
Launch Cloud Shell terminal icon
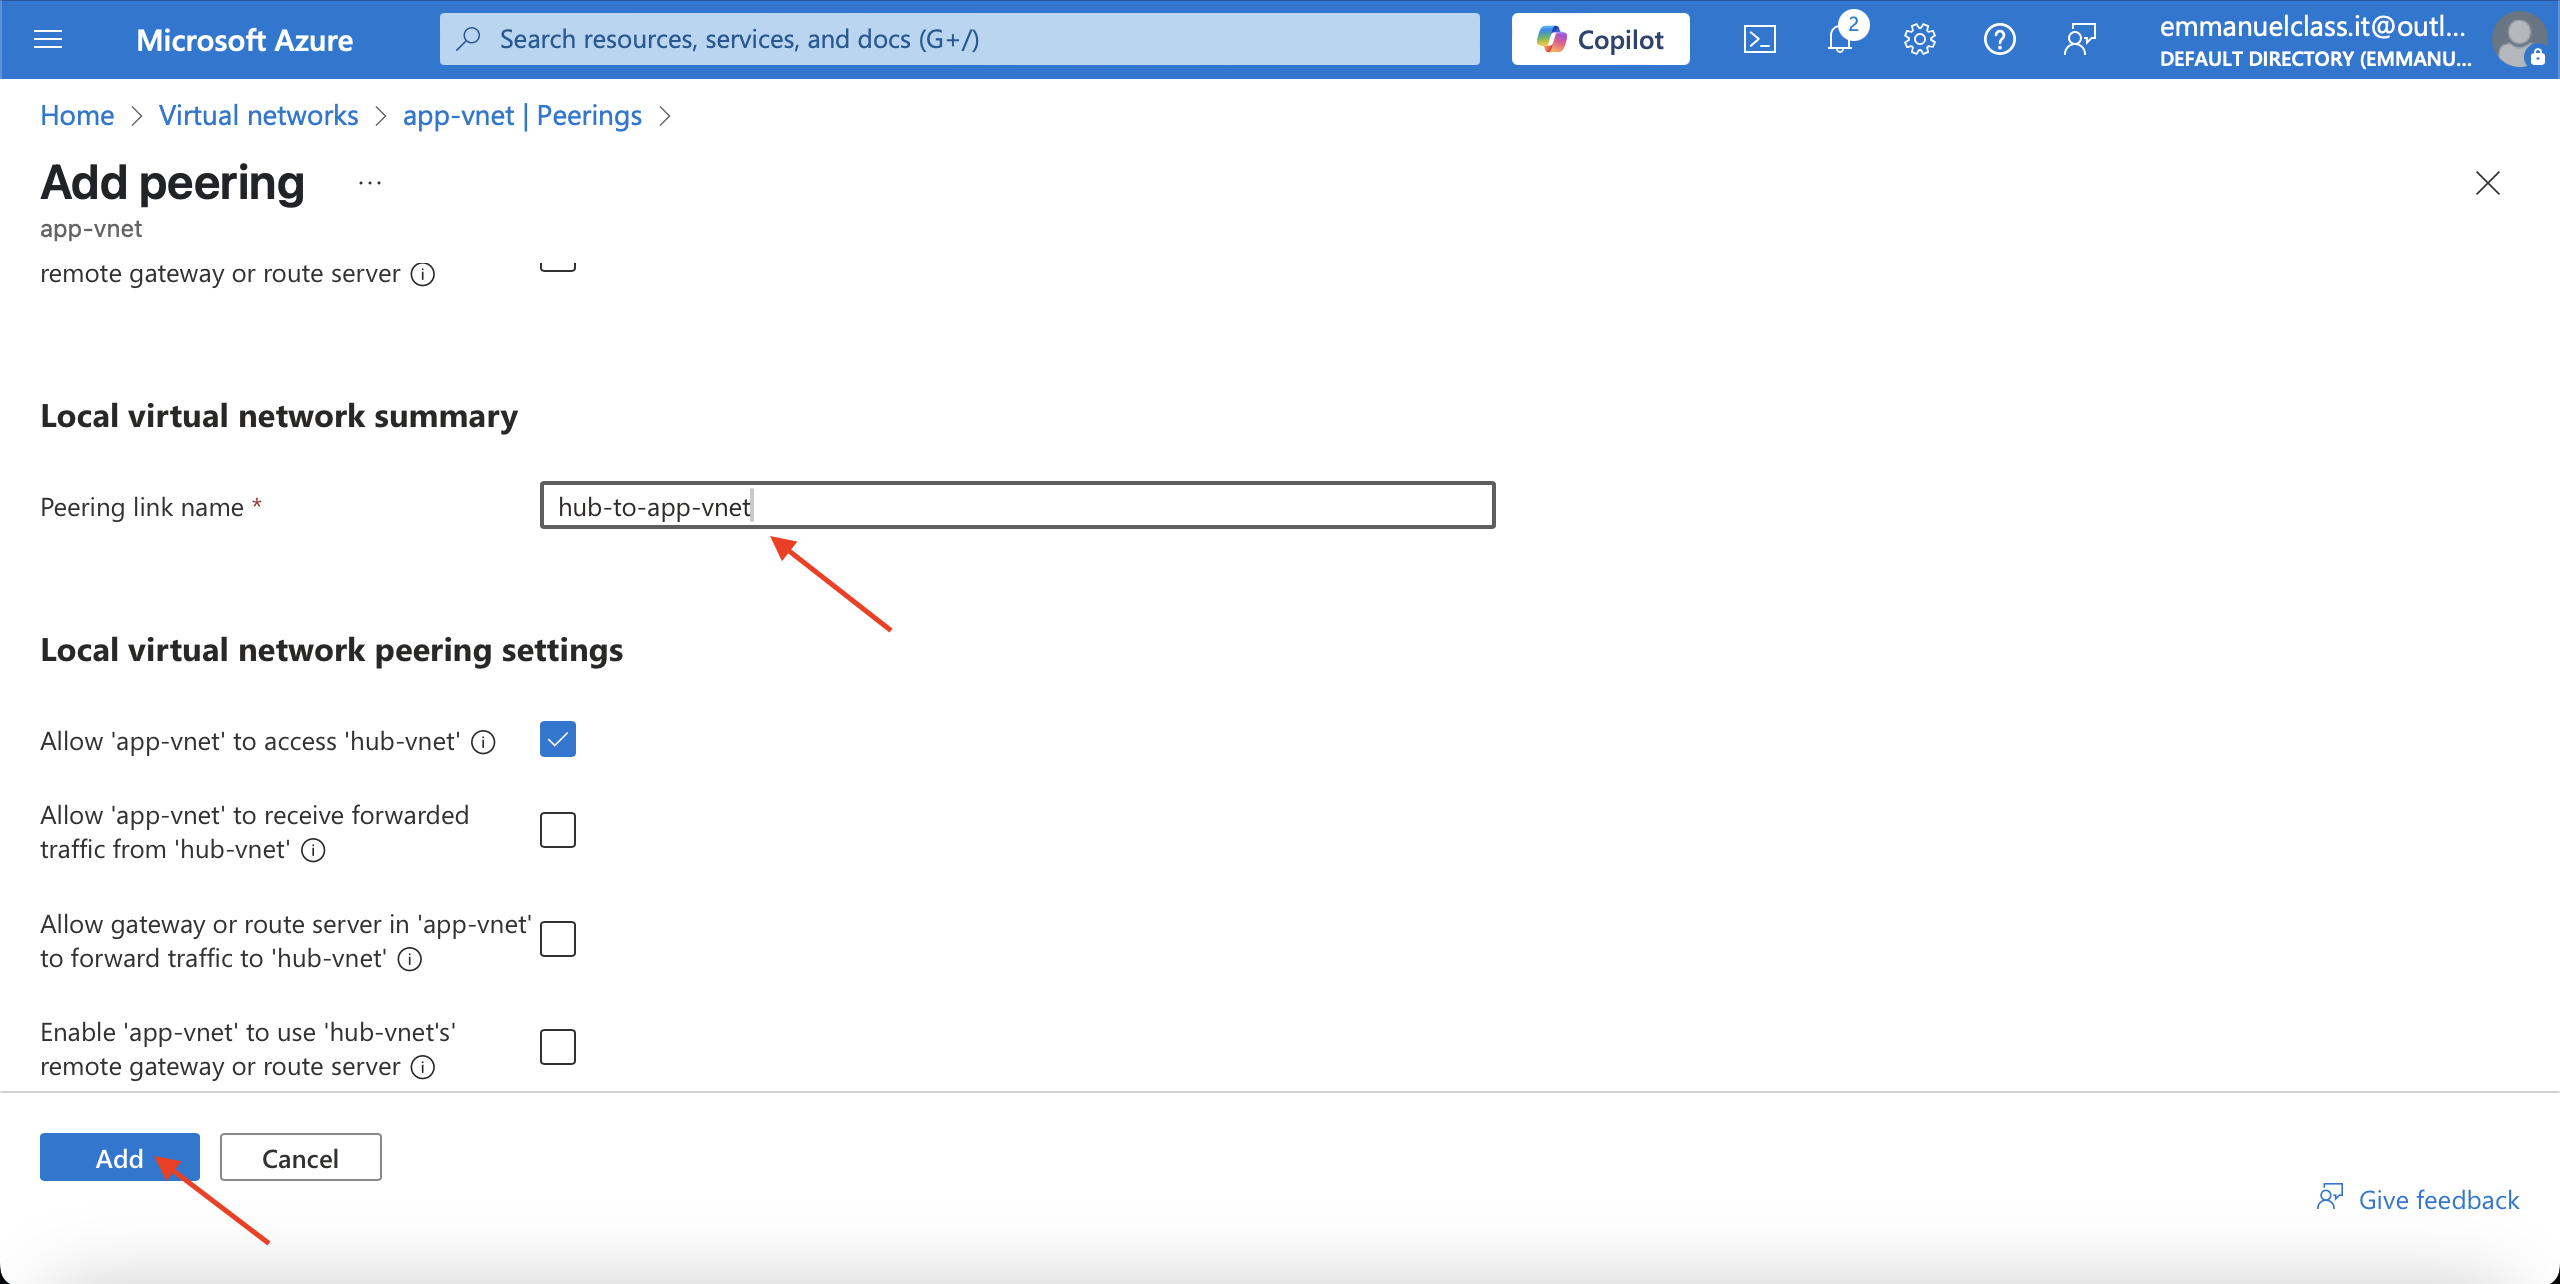click(x=1760, y=39)
